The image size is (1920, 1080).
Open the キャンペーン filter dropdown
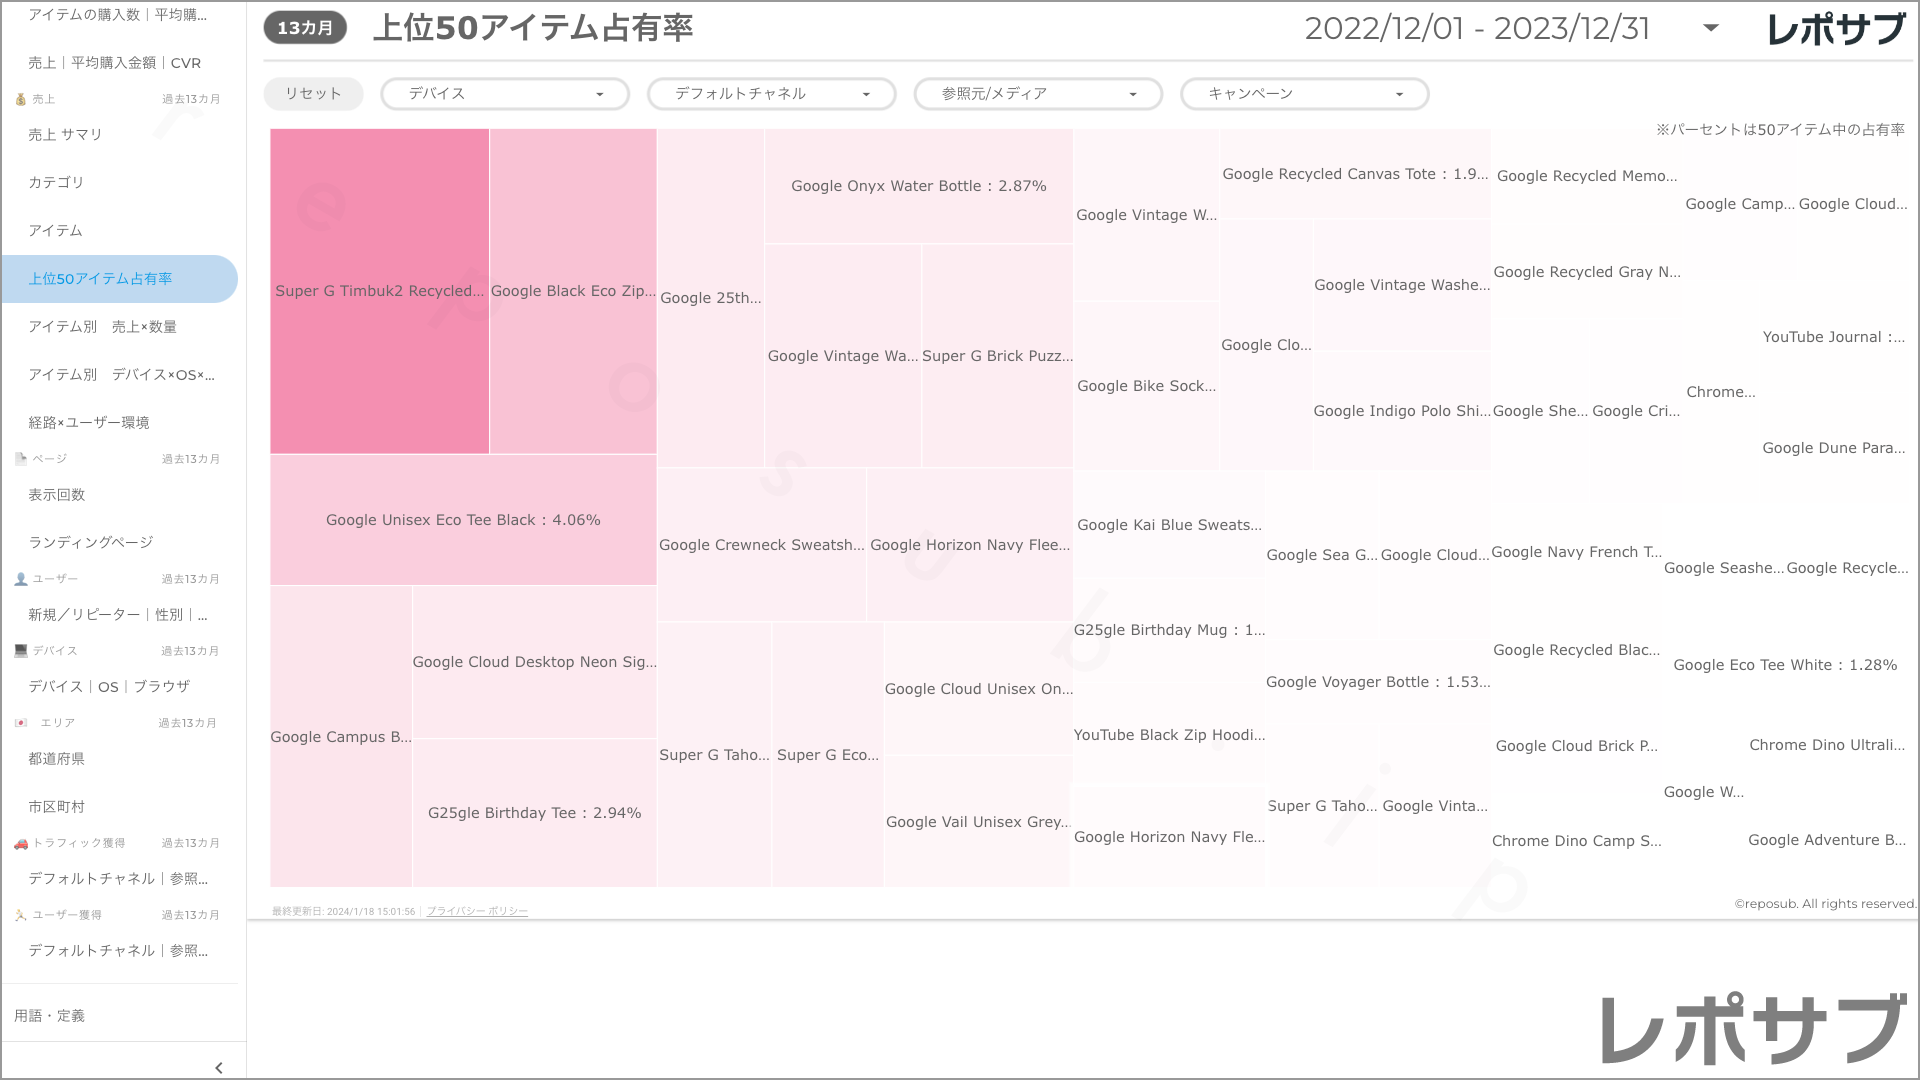pyautogui.click(x=1304, y=94)
